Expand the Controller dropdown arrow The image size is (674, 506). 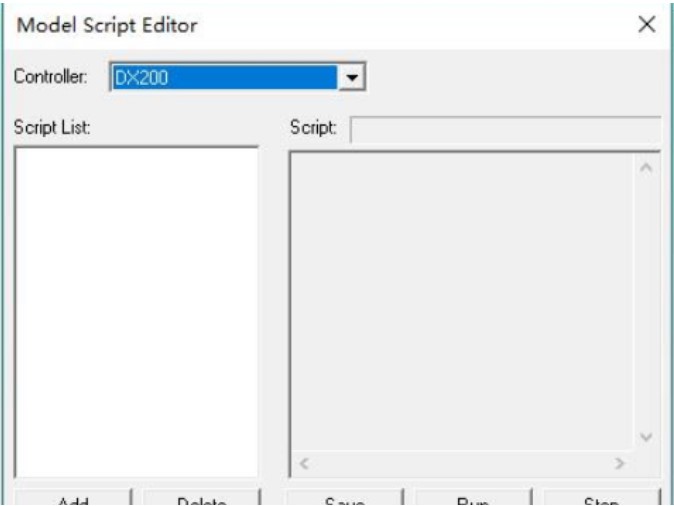coord(350,77)
